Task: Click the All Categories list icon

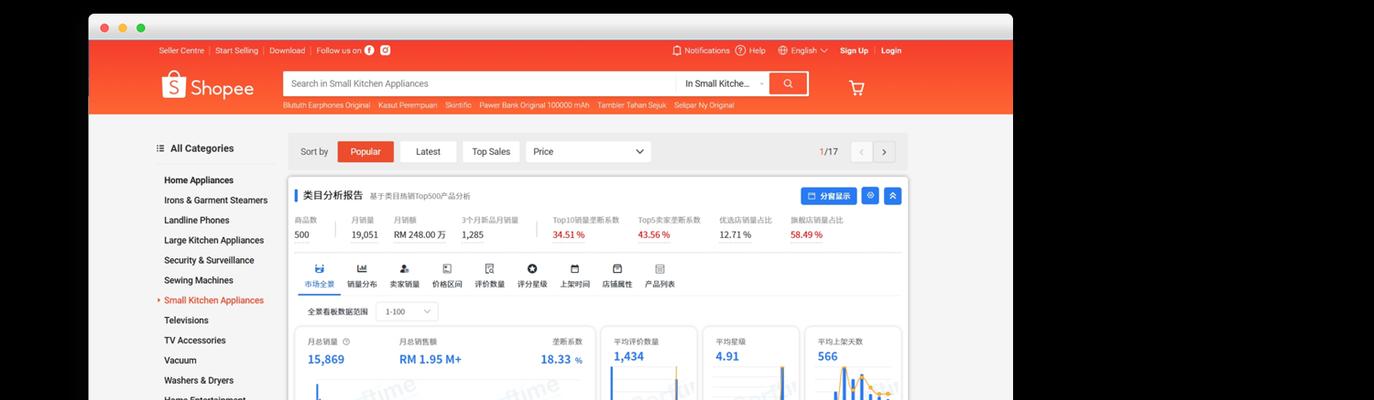Action: pyautogui.click(x=160, y=148)
